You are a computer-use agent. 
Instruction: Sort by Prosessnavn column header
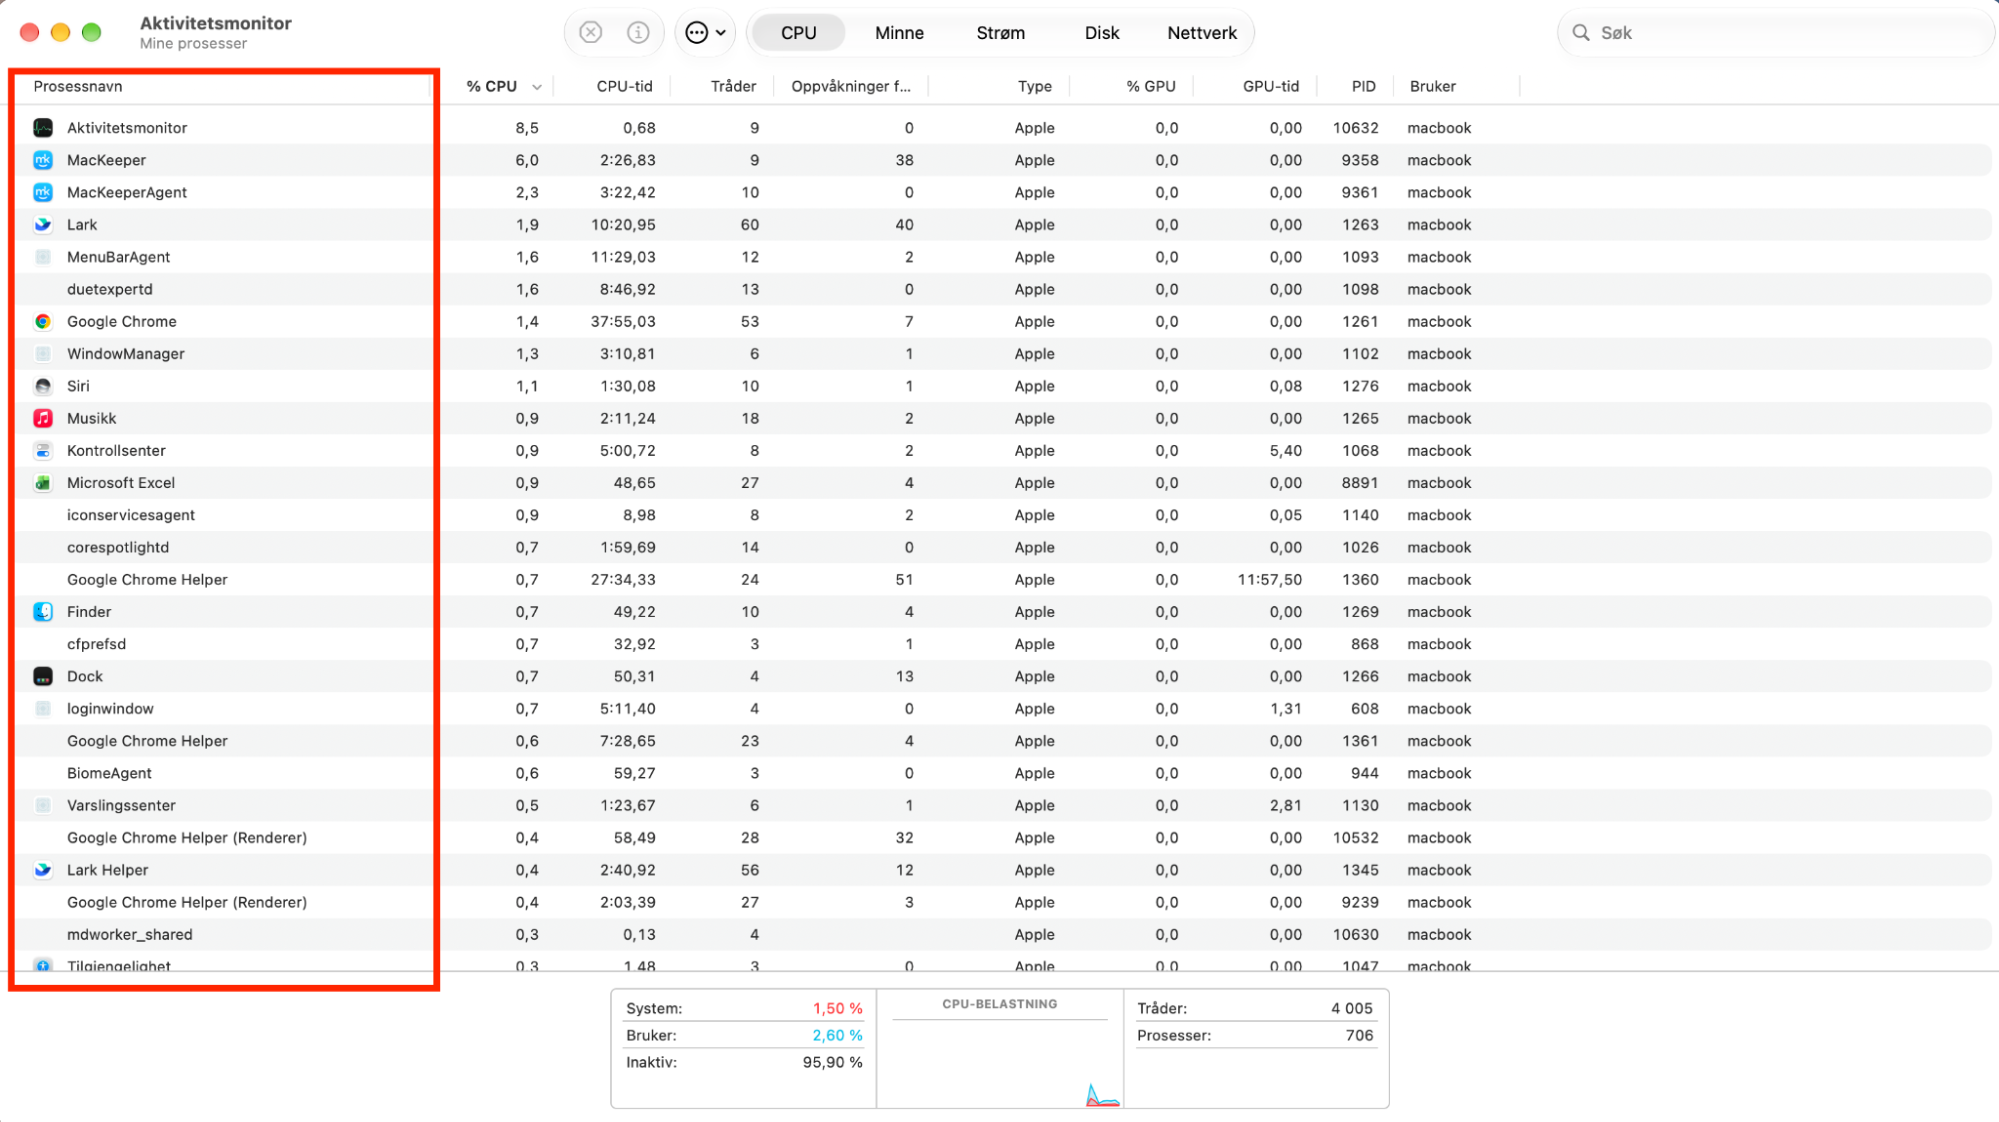tap(78, 86)
